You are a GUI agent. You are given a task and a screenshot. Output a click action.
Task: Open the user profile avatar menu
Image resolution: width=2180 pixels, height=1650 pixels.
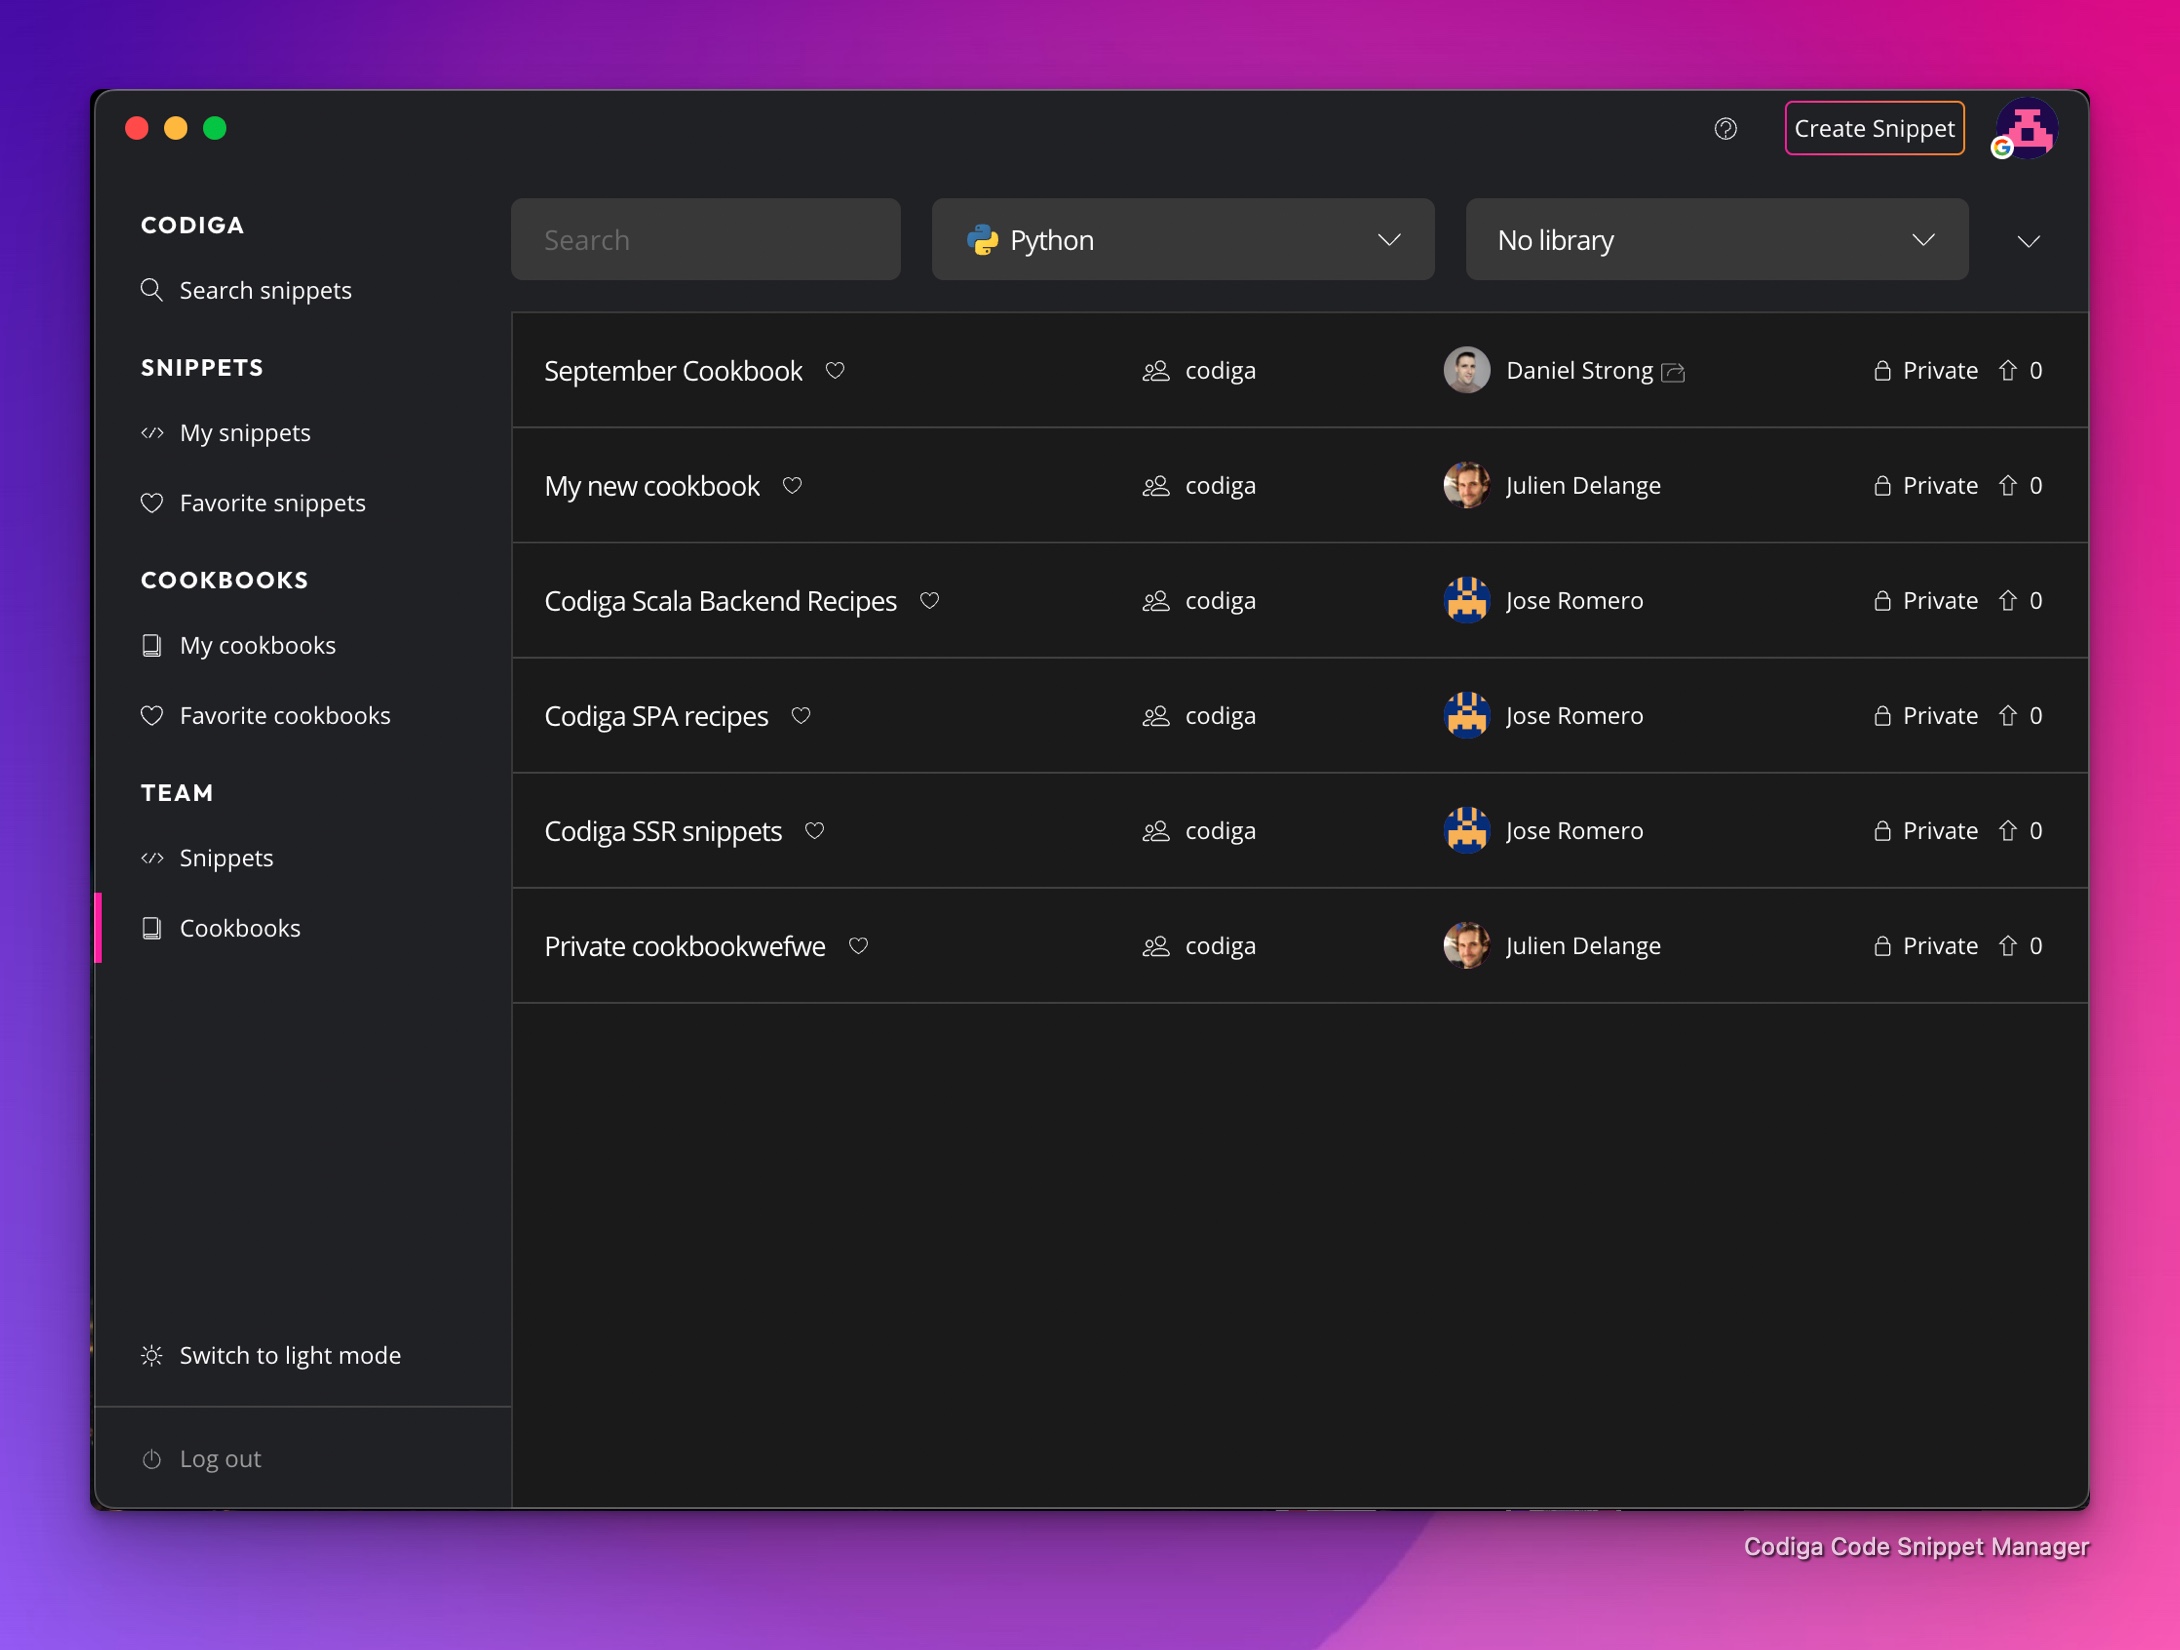click(2026, 129)
